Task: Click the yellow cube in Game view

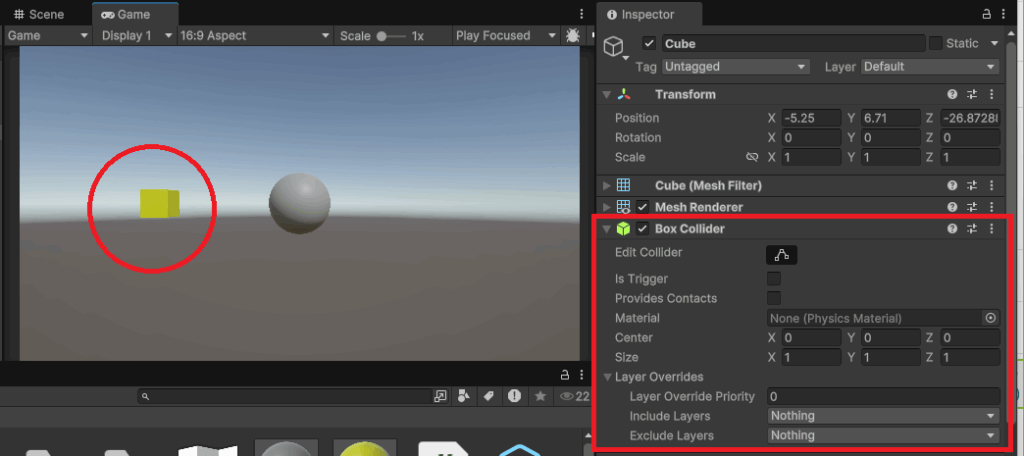Action: (159, 203)
